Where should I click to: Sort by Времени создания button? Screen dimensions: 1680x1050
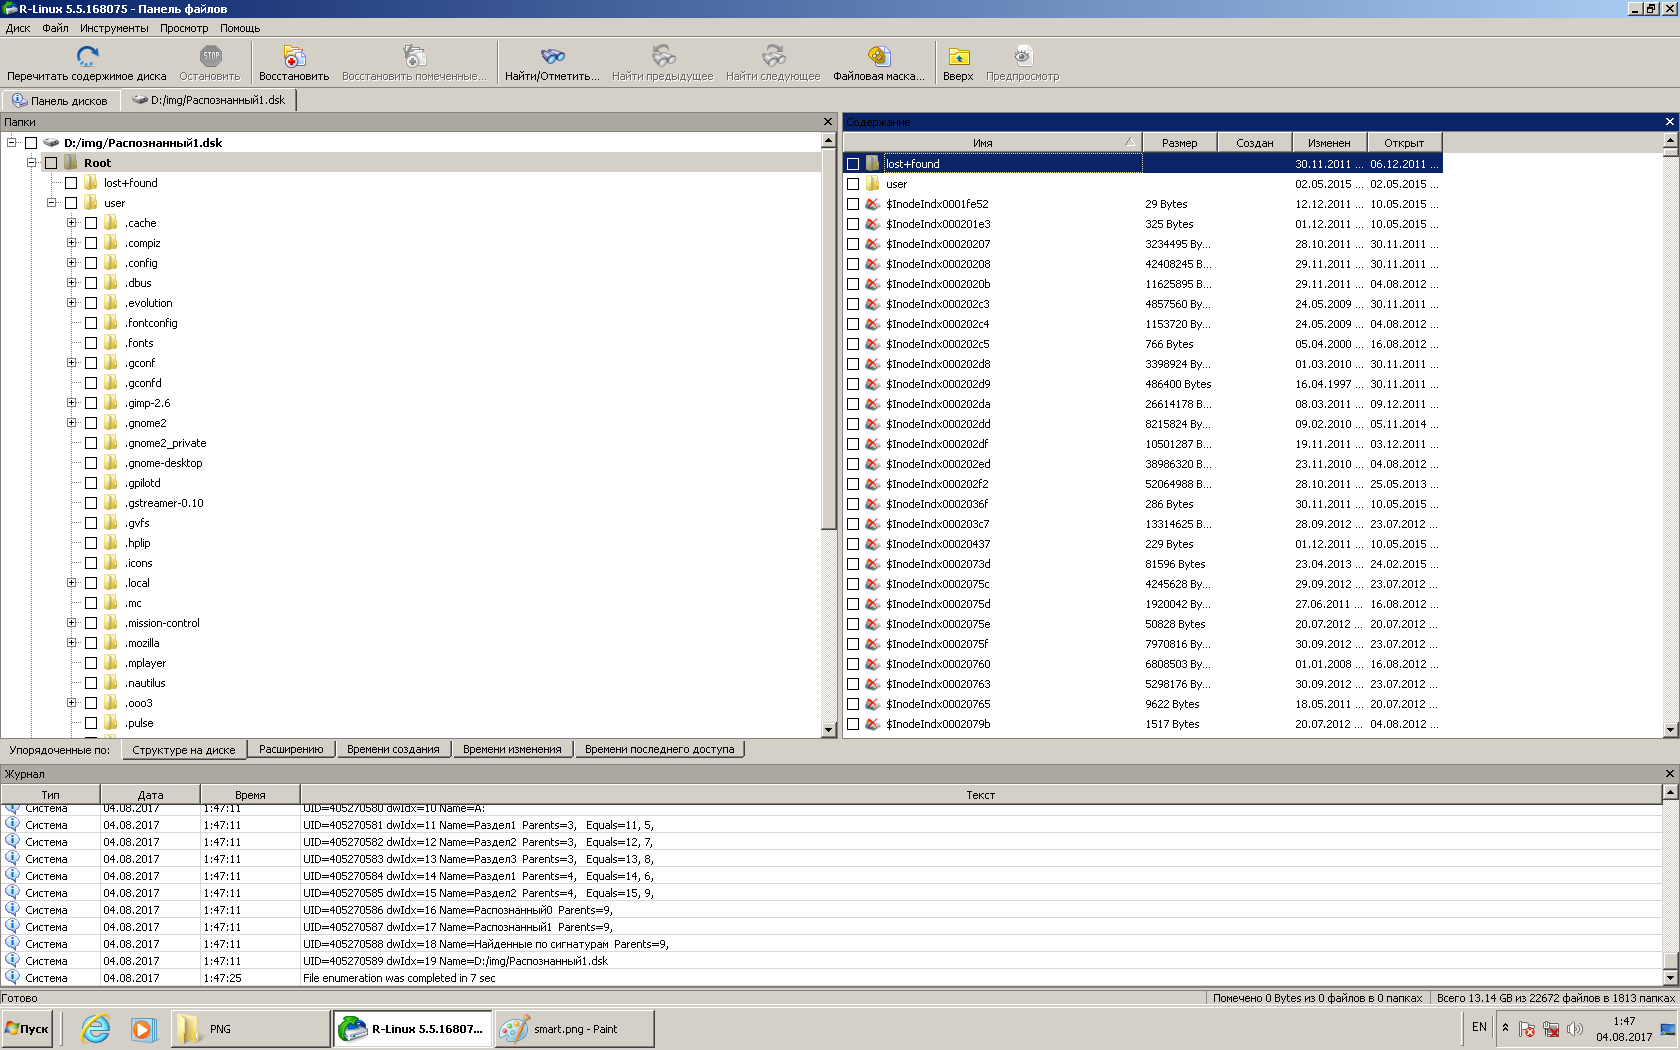pos(393,749)
